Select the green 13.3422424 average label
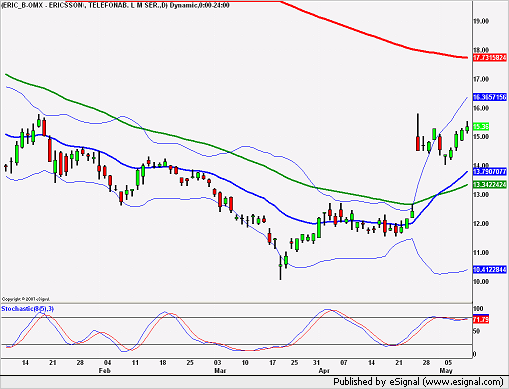 point(490,184)
